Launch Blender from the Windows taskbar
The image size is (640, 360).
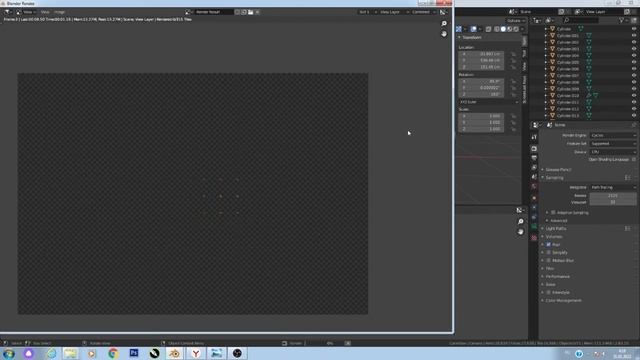click(x=175, y=353)
